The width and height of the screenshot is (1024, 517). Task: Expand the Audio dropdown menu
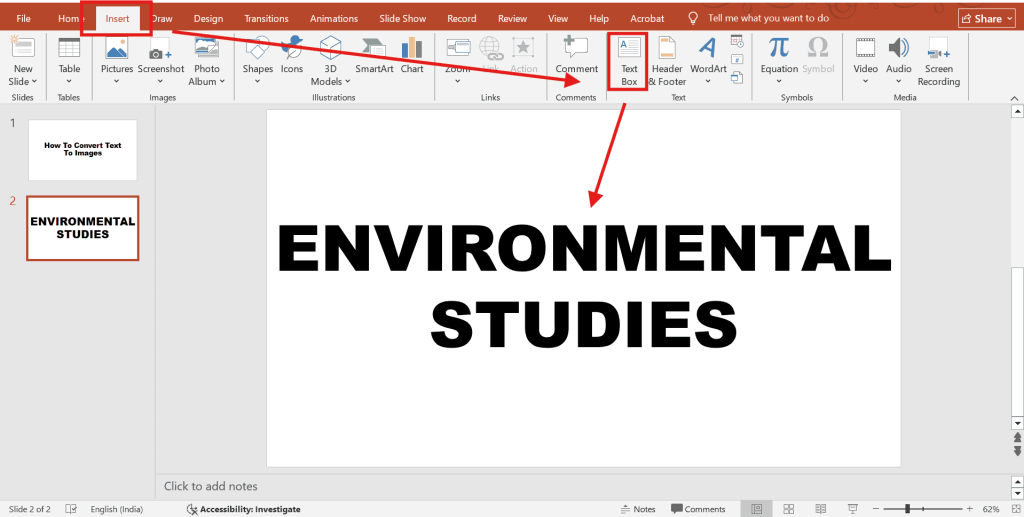[899, 82]
